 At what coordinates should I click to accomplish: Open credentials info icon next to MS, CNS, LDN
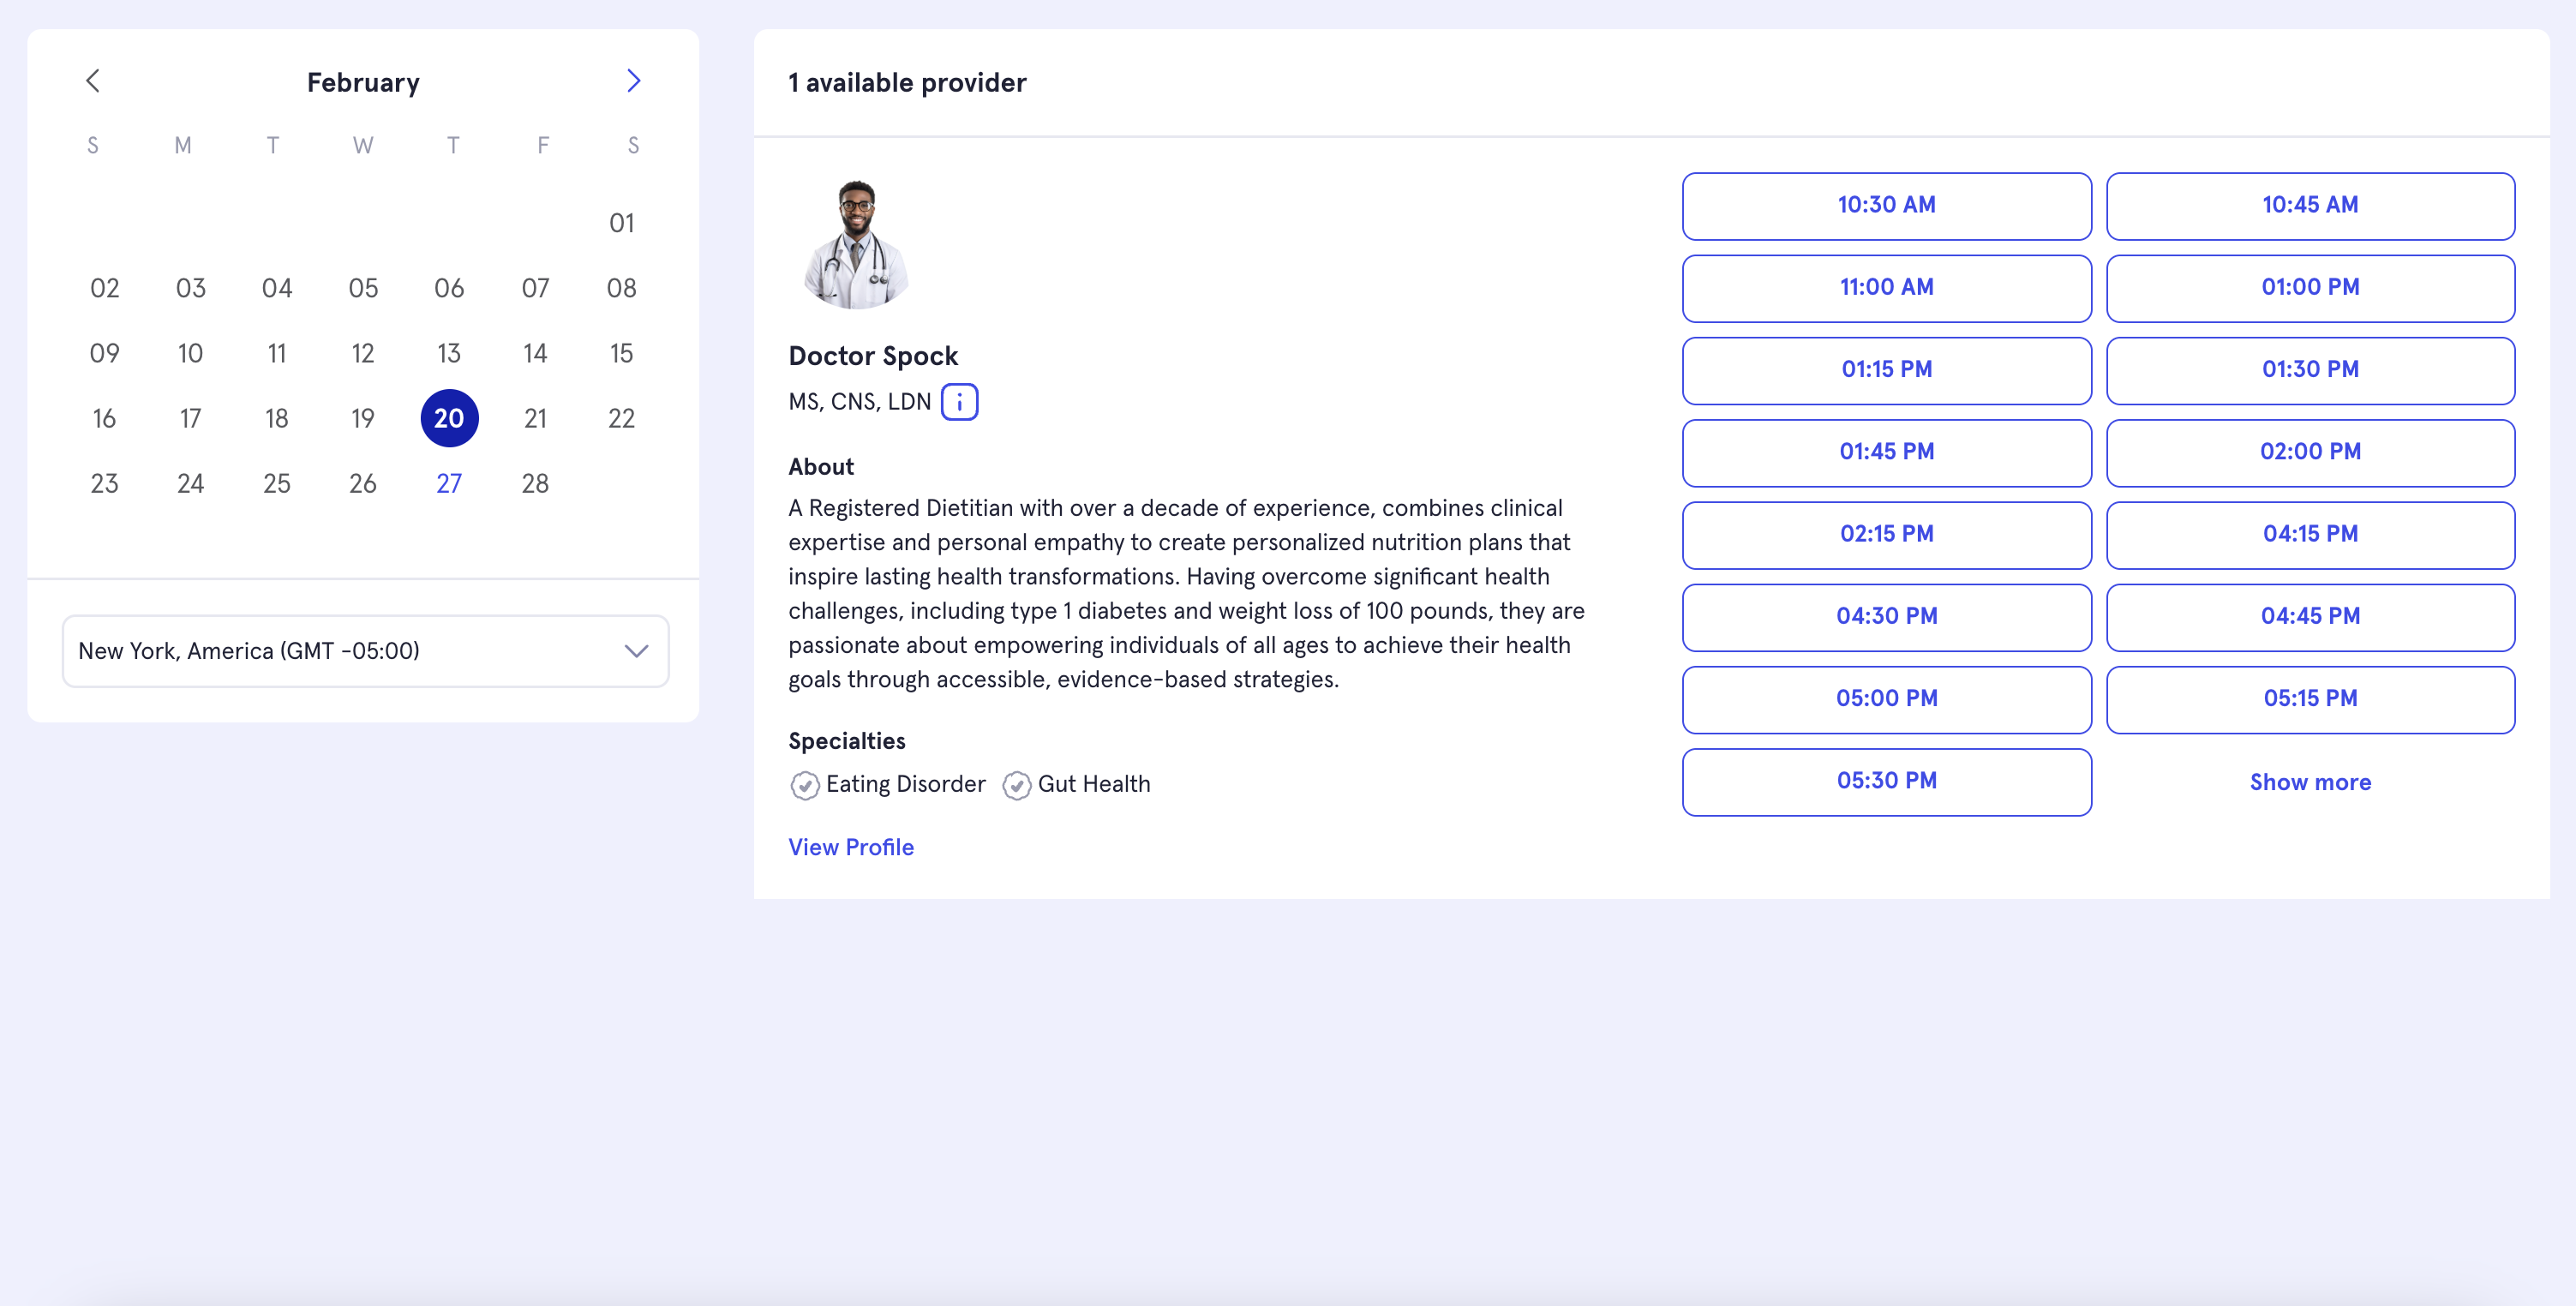pyautogui.click(x=959, y=402)
